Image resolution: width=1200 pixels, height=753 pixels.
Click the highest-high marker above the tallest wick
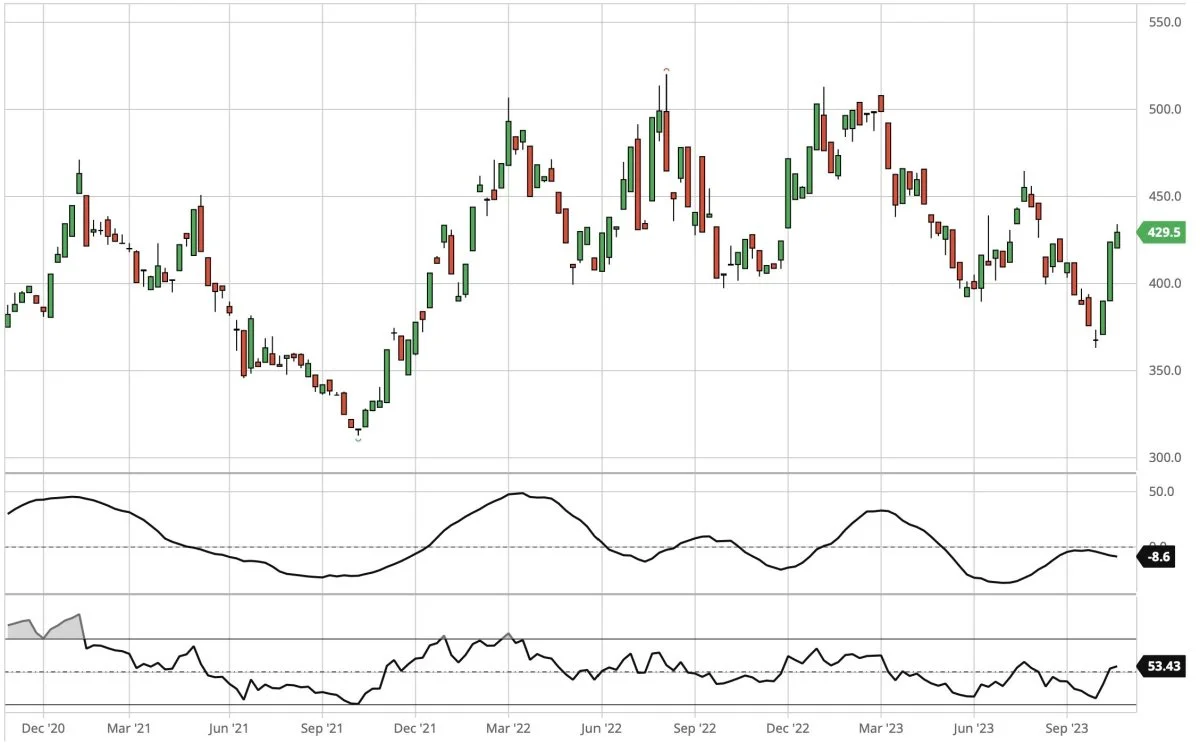[665, 69]
